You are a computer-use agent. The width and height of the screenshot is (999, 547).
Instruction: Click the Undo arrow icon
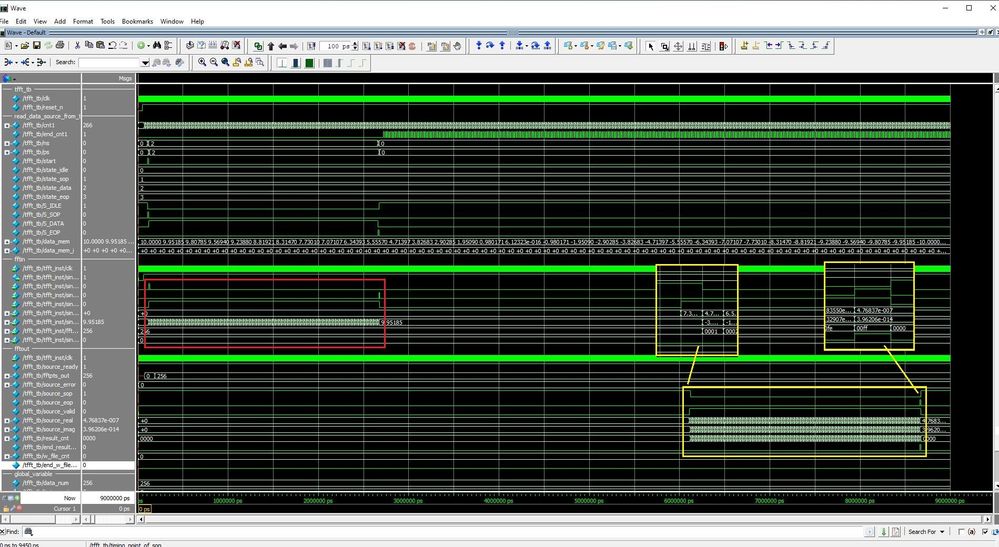pos(112,45)
